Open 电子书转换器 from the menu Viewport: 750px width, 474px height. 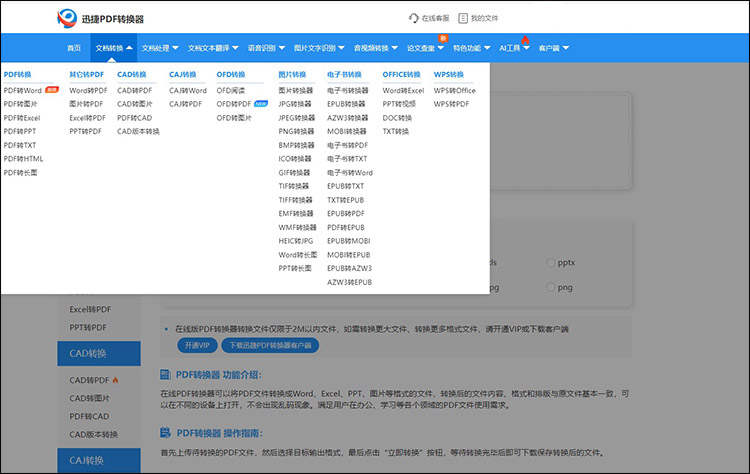pos(348,90)
